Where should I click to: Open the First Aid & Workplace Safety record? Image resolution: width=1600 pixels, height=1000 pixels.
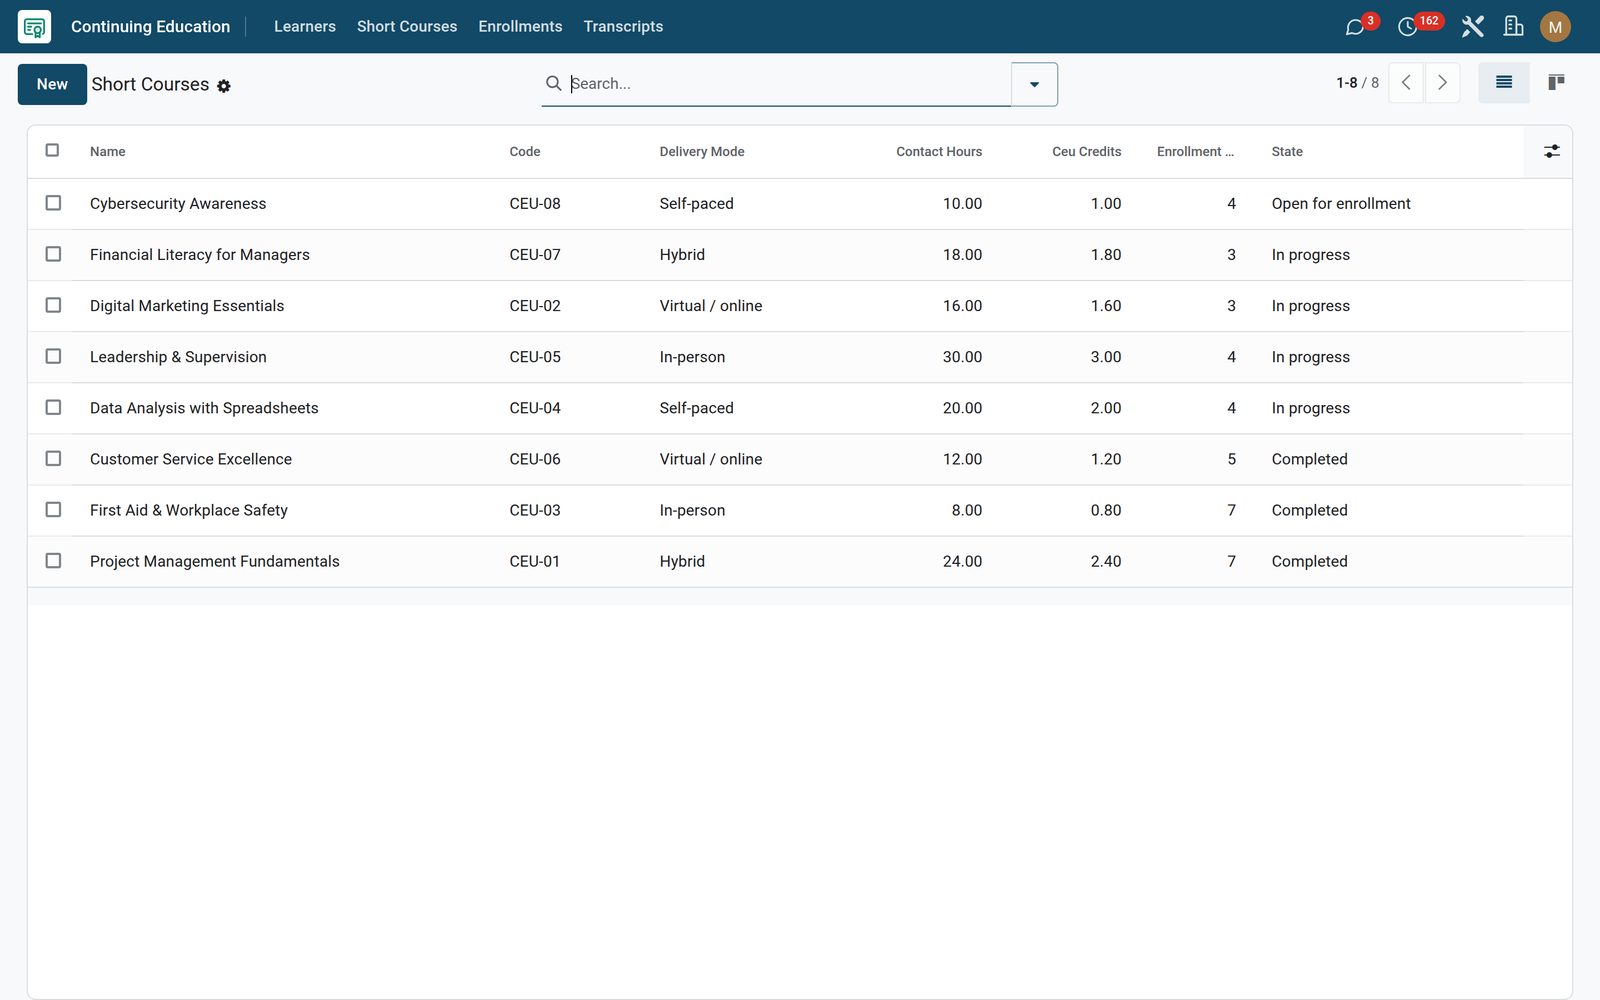189,510
